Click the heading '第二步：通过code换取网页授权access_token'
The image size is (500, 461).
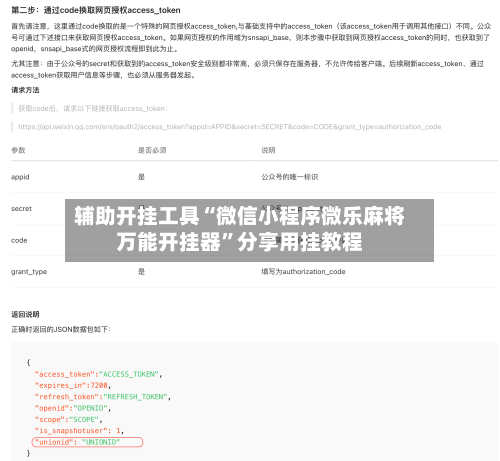pyautogui.click(x=96, y=10)
